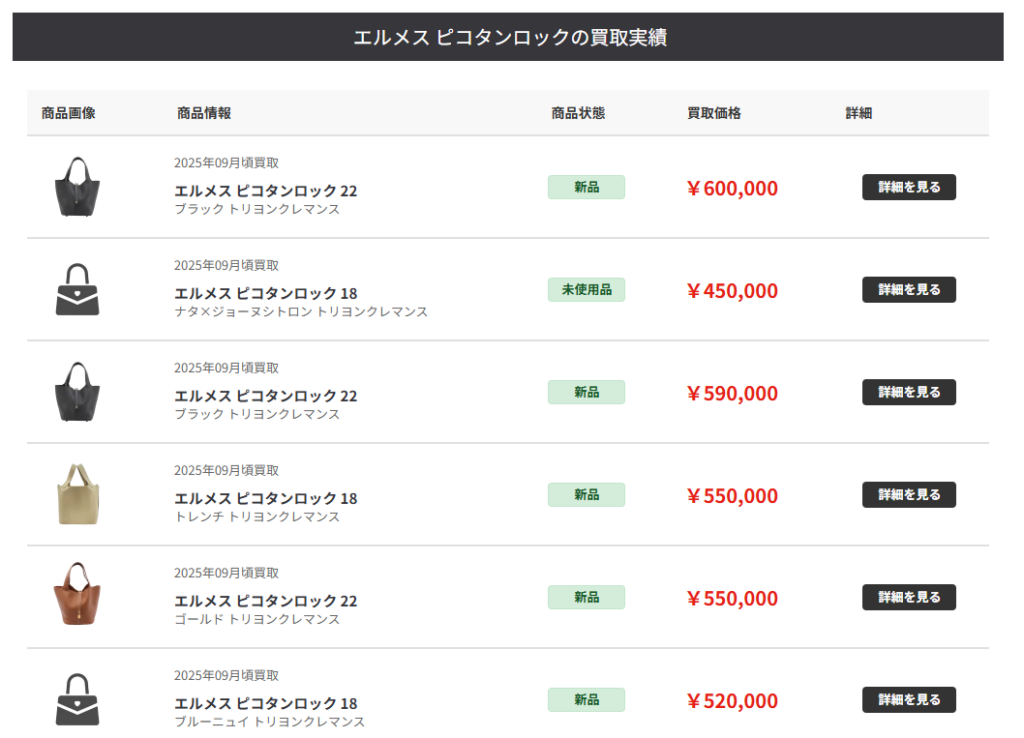Click ブラック トリヨンクレマンス in the ¥600,000 row
The height and width of the screenshot is (738, 1024).
click(257, 210)
